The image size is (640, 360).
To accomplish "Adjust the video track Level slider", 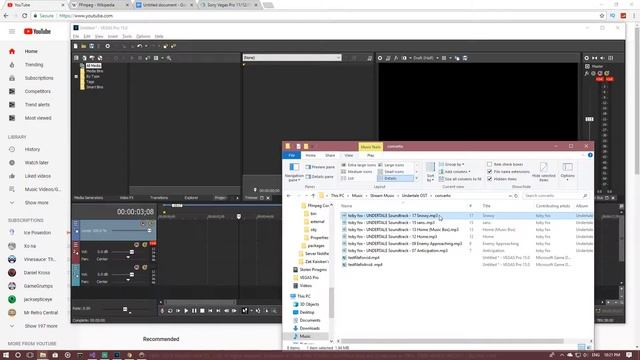I will (149, 231).
